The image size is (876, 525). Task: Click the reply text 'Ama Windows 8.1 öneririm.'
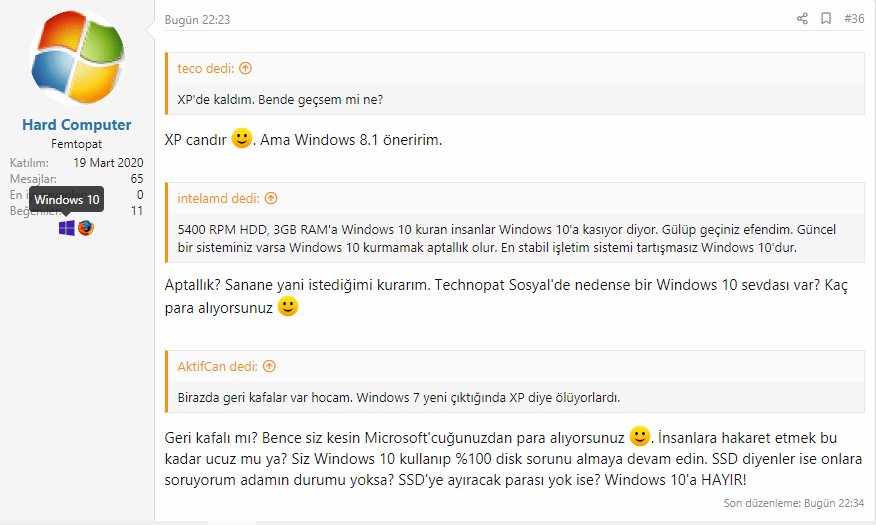coord(351,140)
